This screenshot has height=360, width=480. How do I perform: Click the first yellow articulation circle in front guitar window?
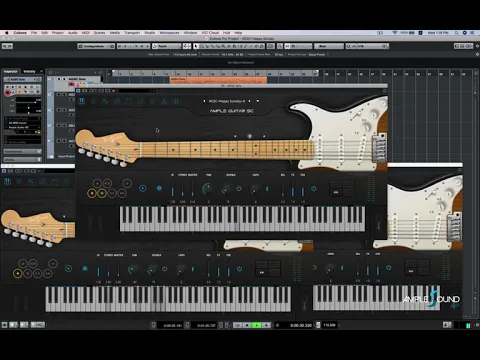(92, 193)
